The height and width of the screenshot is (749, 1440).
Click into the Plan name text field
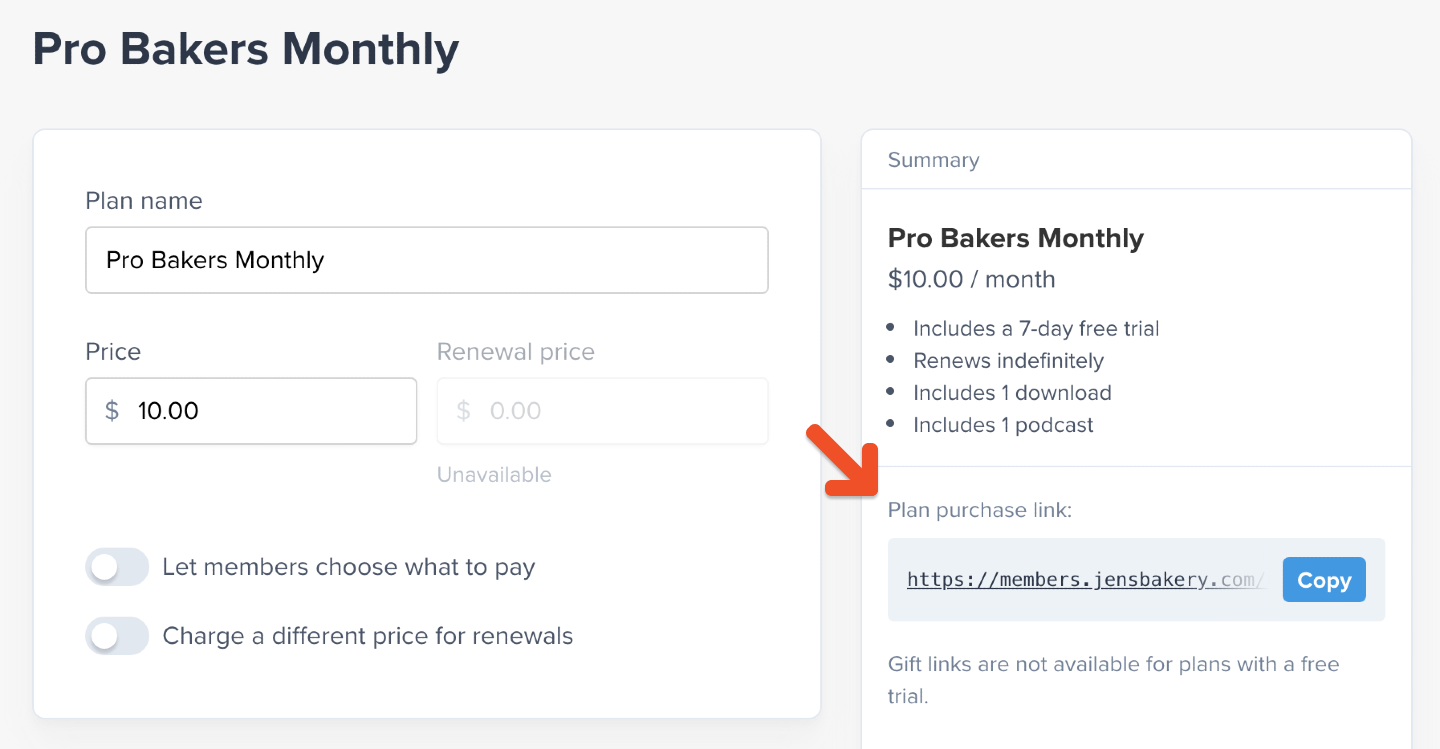coord(427,260)
